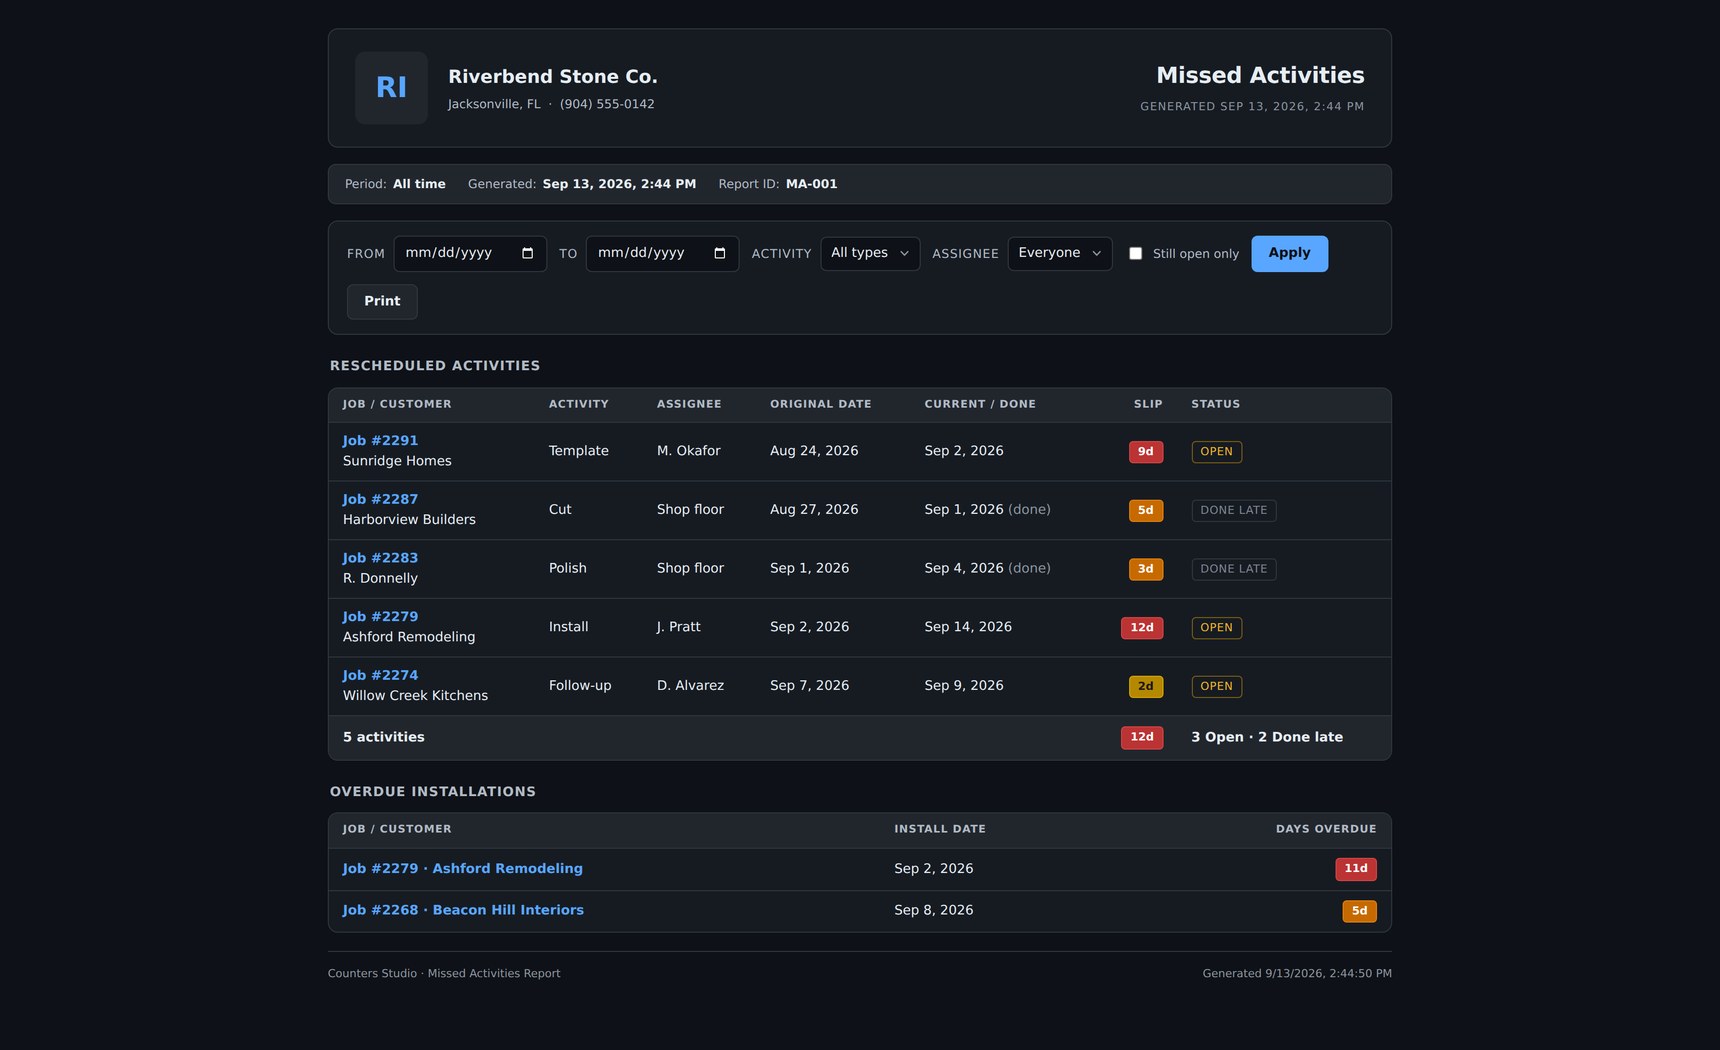The image size is (1720, 1050).
Task: Click the Original Date column header
Action: pos(820,405)
